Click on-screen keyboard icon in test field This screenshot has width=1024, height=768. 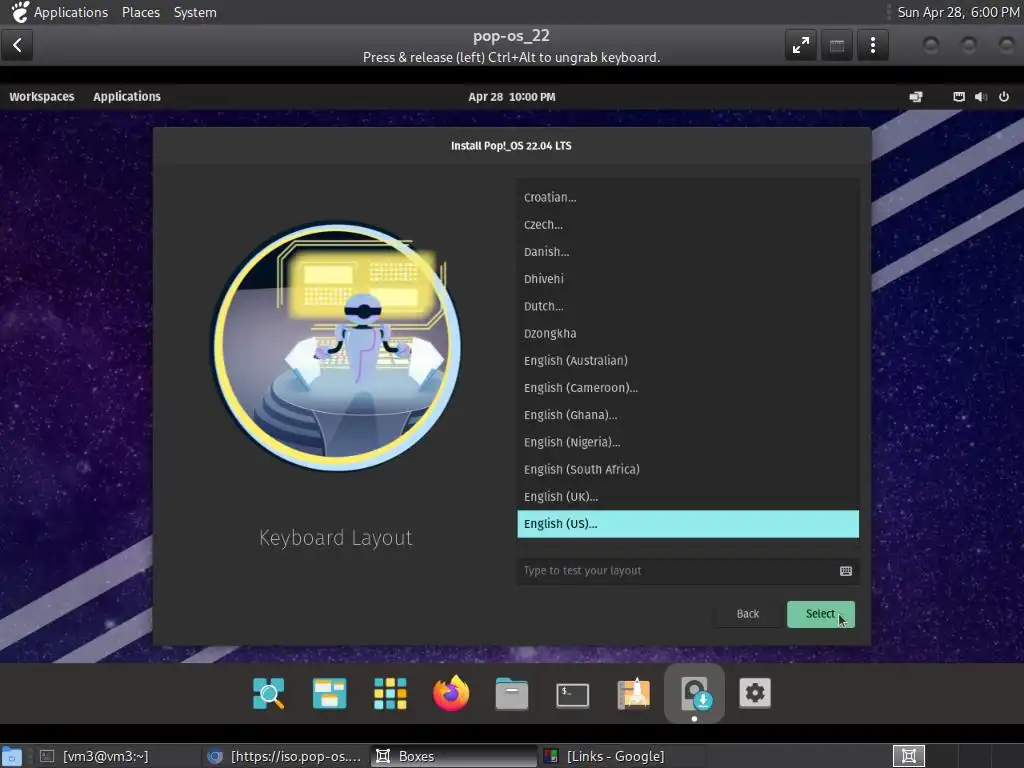(846, 571)
